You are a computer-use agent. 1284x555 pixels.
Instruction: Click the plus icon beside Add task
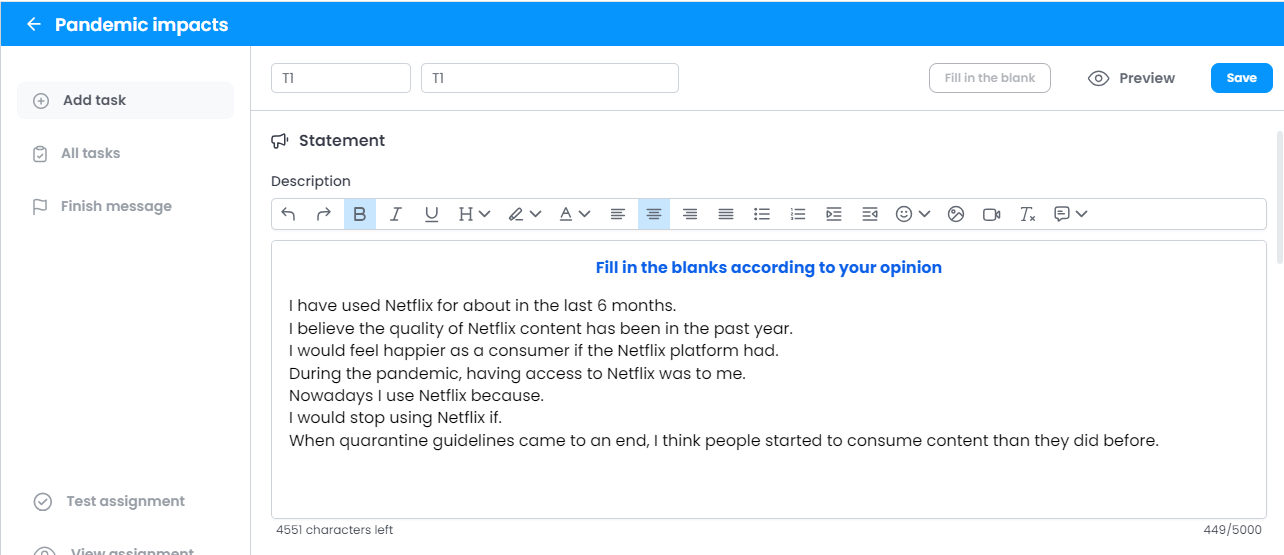(41, 100)
